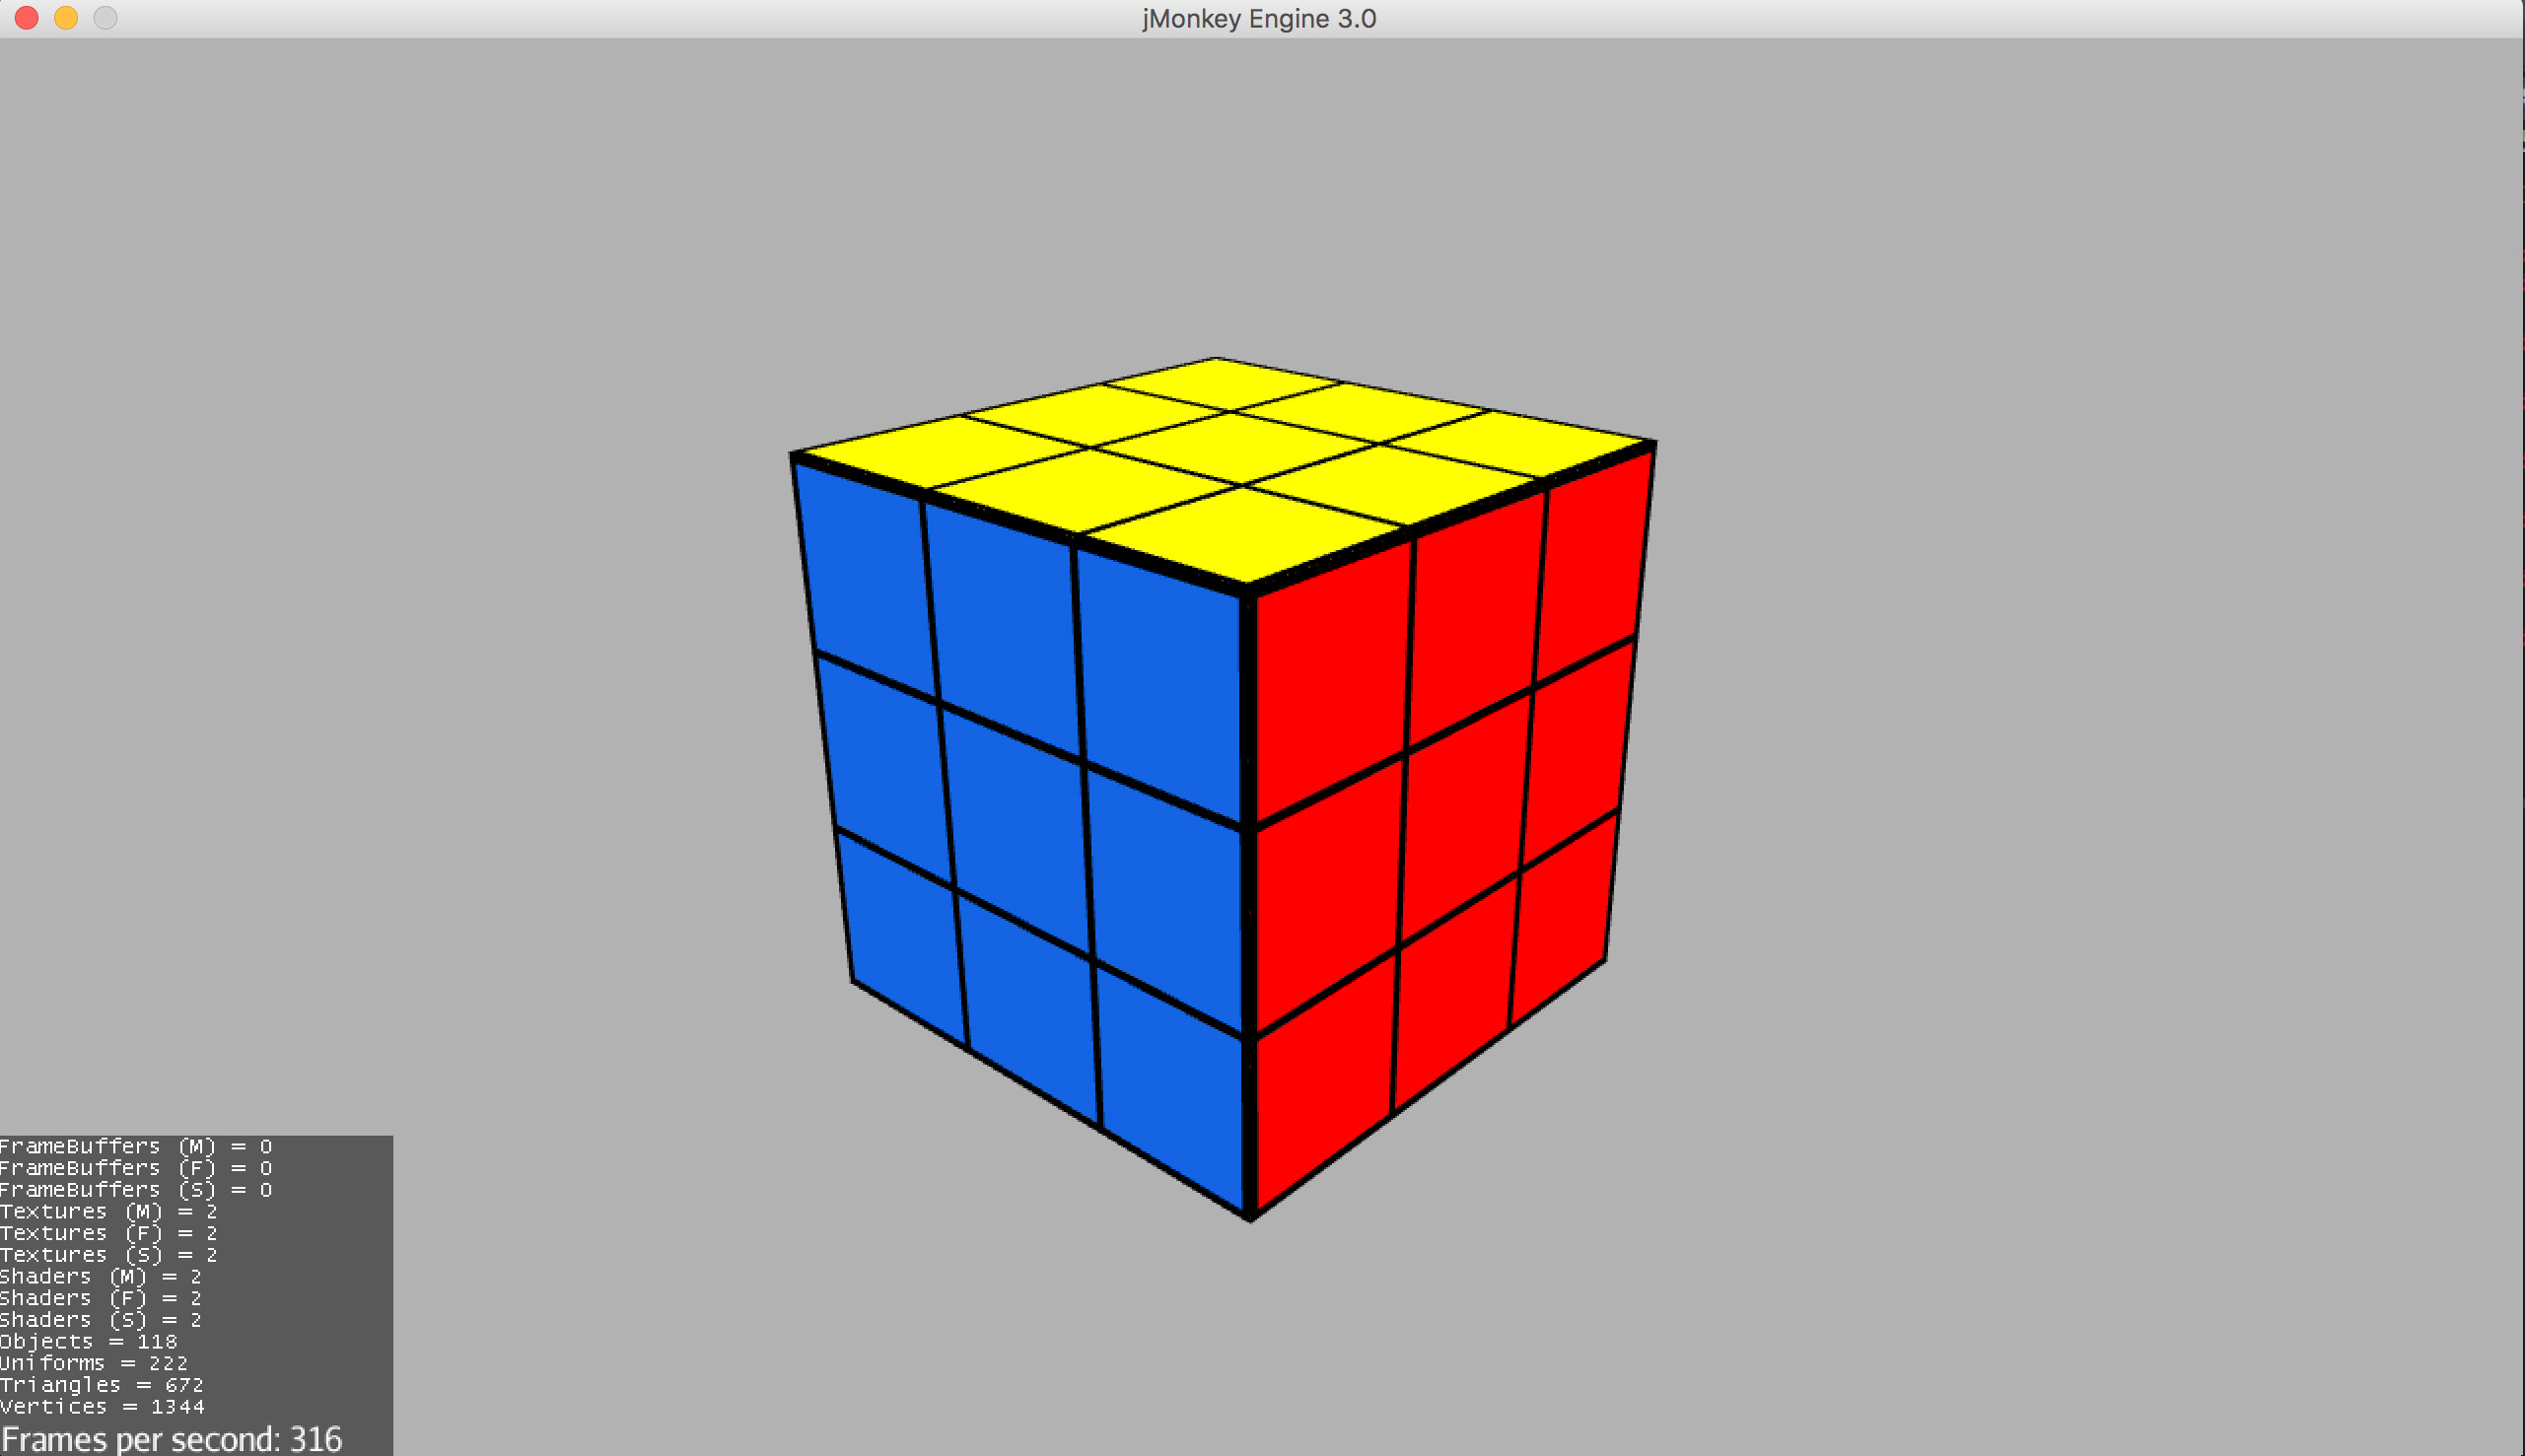The height and width of the screenshot is (1456, 2525).
Task: Click the red tile at bottom by blue face
Action: pyautogui.click(x=1324, y=1082)
